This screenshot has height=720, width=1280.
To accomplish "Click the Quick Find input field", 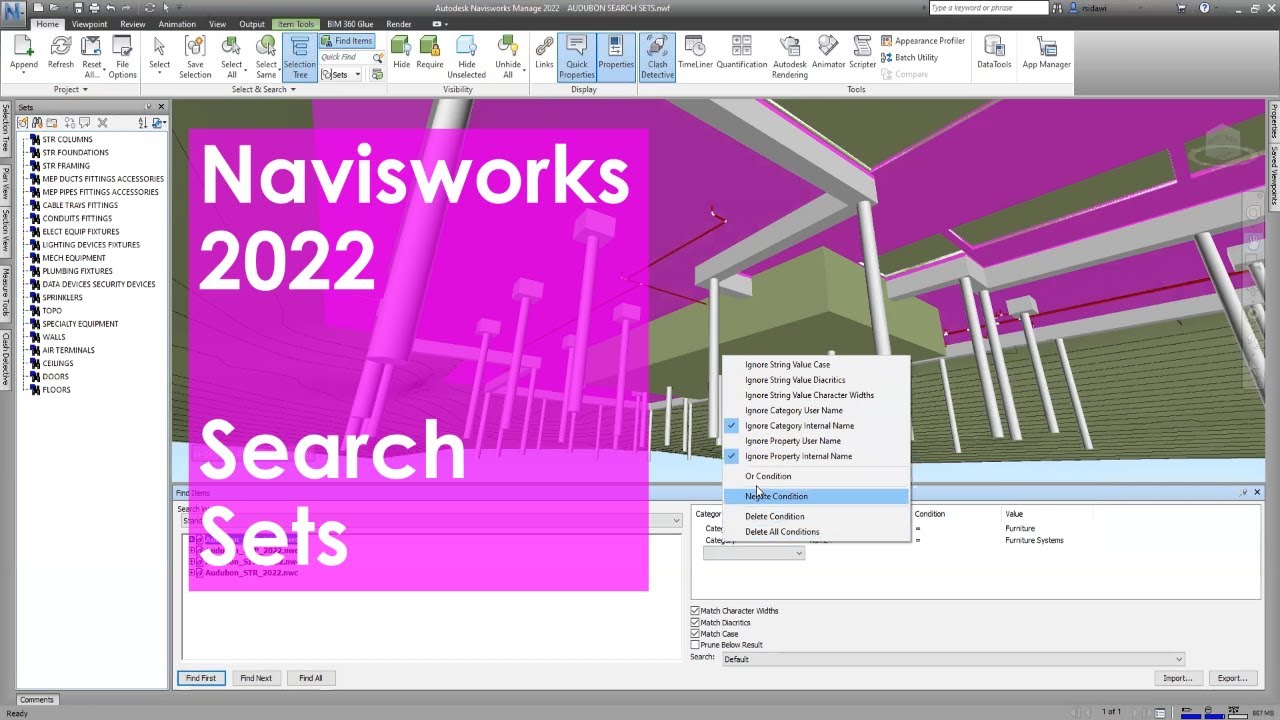I will pos(344,57).
